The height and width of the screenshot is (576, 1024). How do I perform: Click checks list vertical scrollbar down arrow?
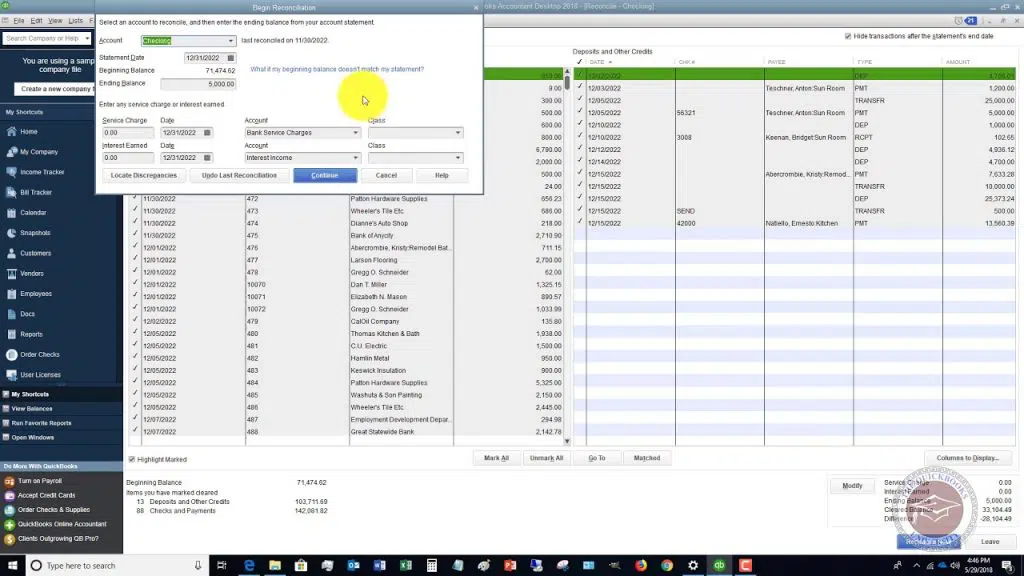(567, 441)
